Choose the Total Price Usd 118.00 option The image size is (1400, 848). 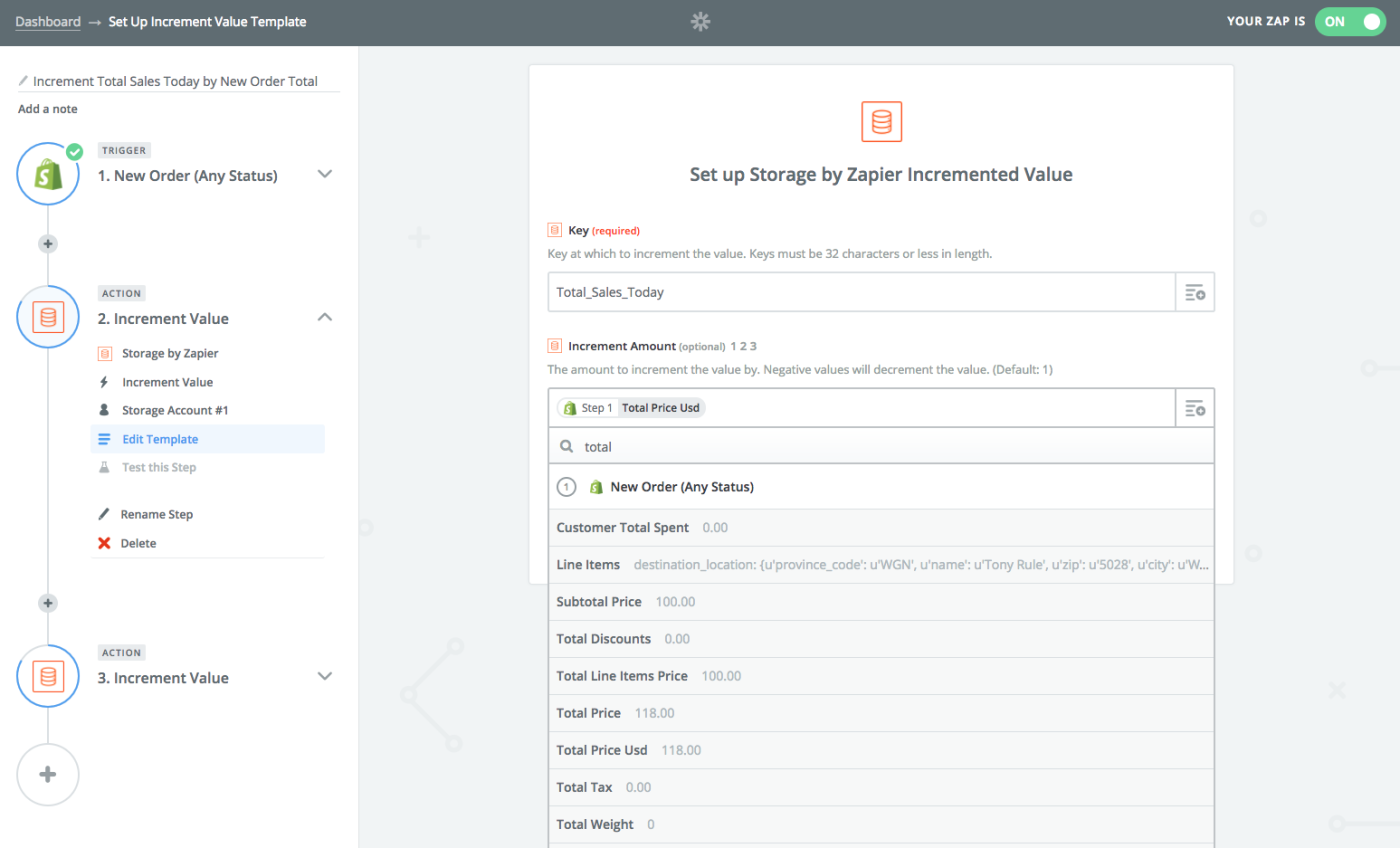click(881, 750)
